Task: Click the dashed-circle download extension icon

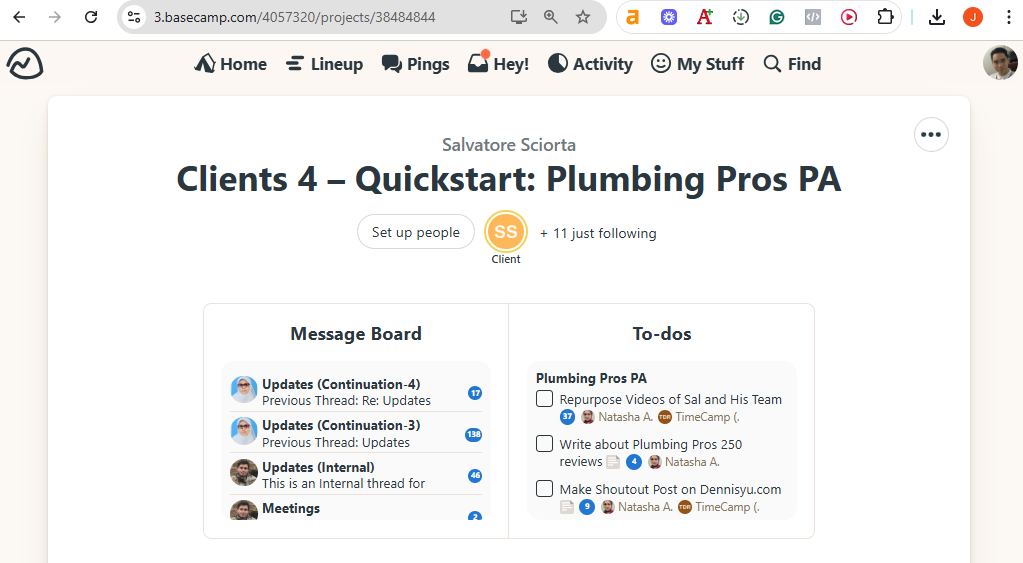Action: click(x=741, y=17)
